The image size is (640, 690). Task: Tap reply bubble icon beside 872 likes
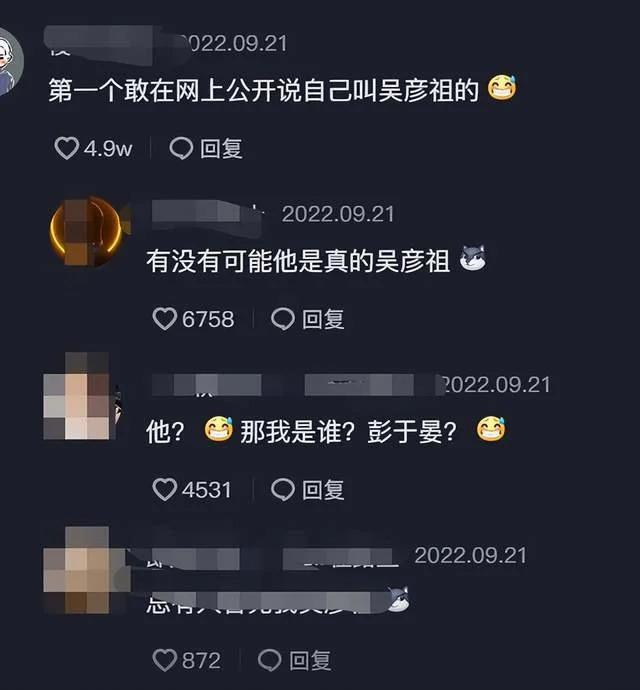coord(270,660)
